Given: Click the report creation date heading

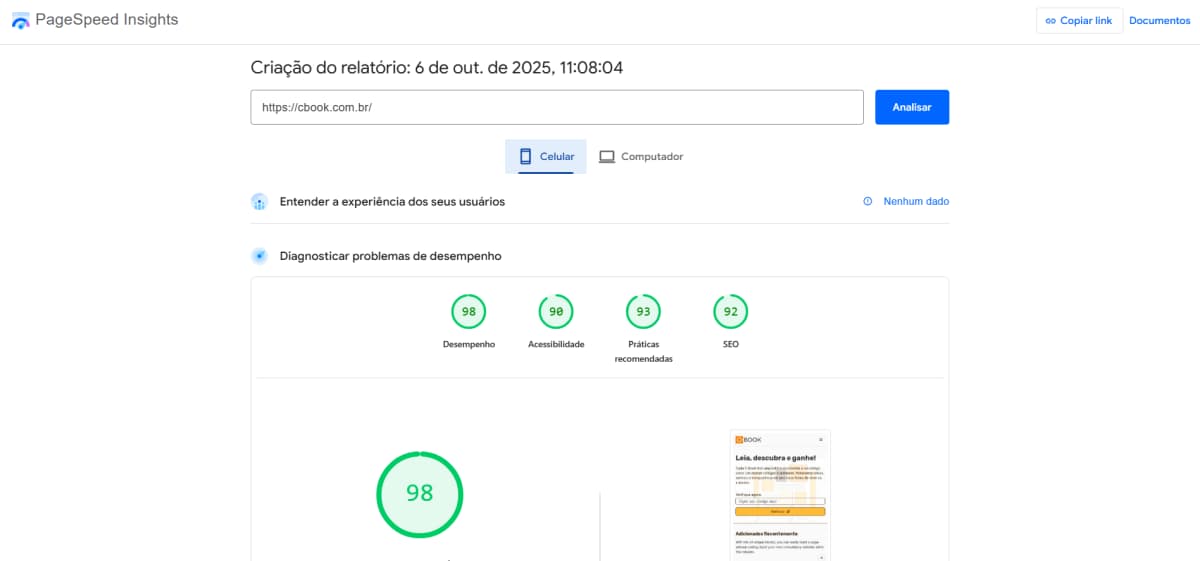Looking at the screenshot, I should pos(437,68).
